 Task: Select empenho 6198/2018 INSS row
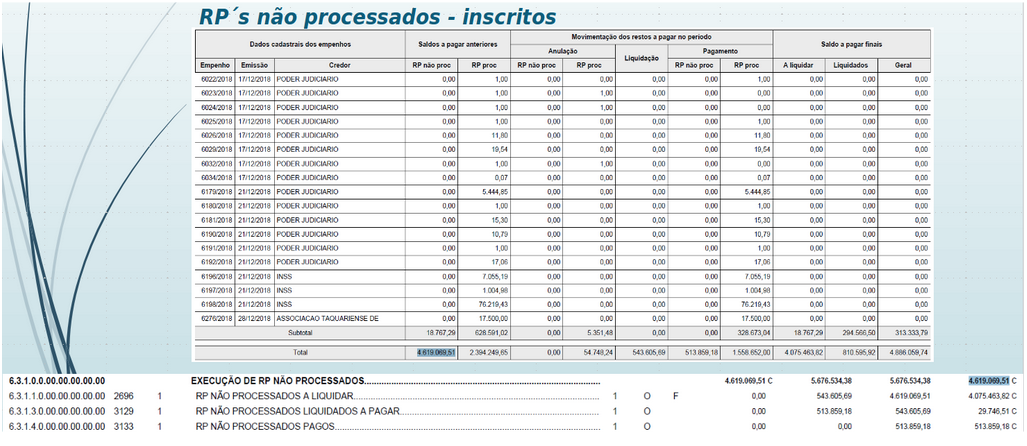click(x=216, y=303)
